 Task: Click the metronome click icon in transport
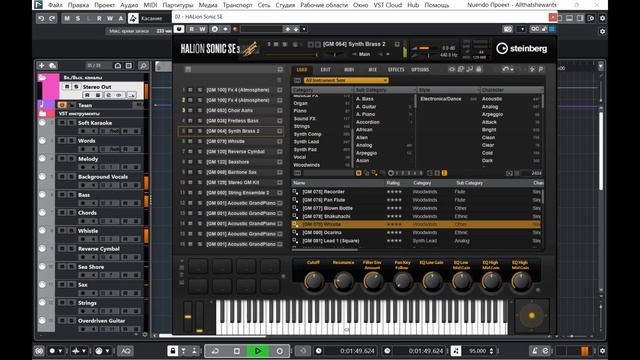pos(534,351)
